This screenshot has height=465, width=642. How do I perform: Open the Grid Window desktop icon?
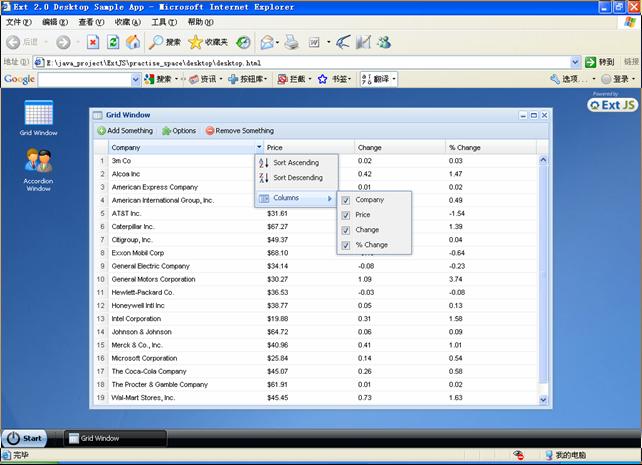click(38, 113)
